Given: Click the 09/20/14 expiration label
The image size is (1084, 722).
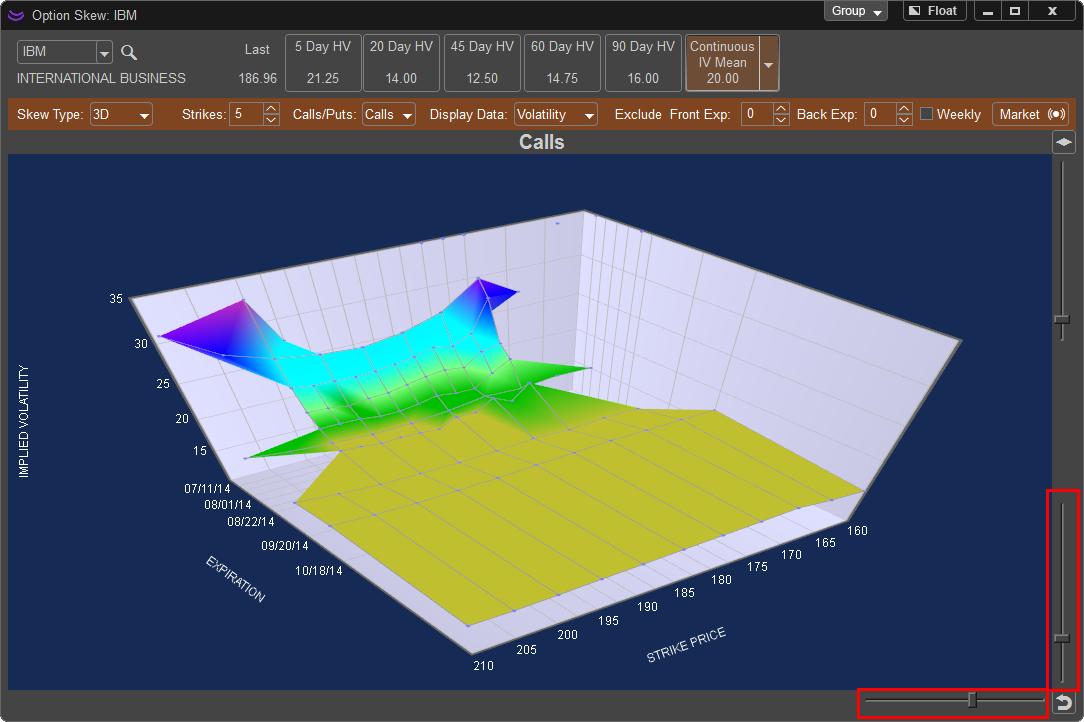Looking at the screenshot, I should [x=285, y=546].
